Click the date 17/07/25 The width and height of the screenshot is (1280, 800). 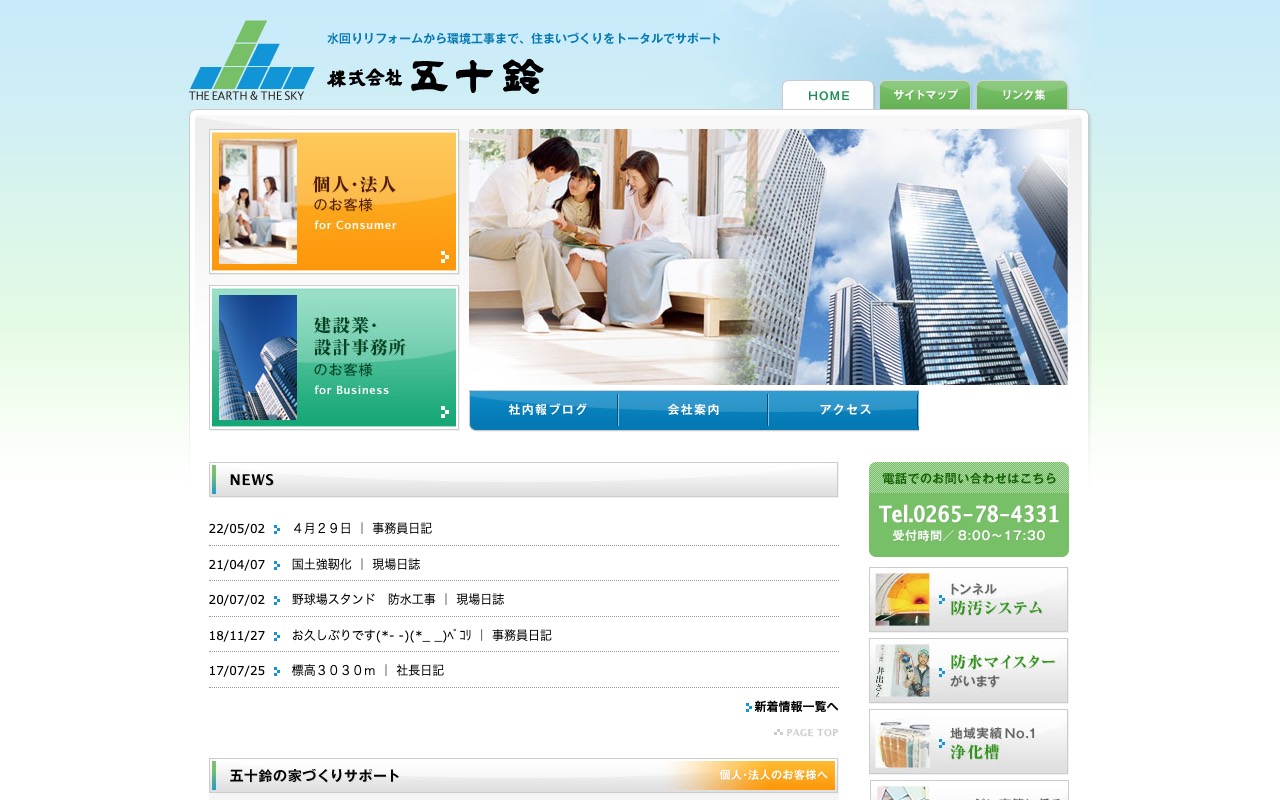(x=237, y=671)
